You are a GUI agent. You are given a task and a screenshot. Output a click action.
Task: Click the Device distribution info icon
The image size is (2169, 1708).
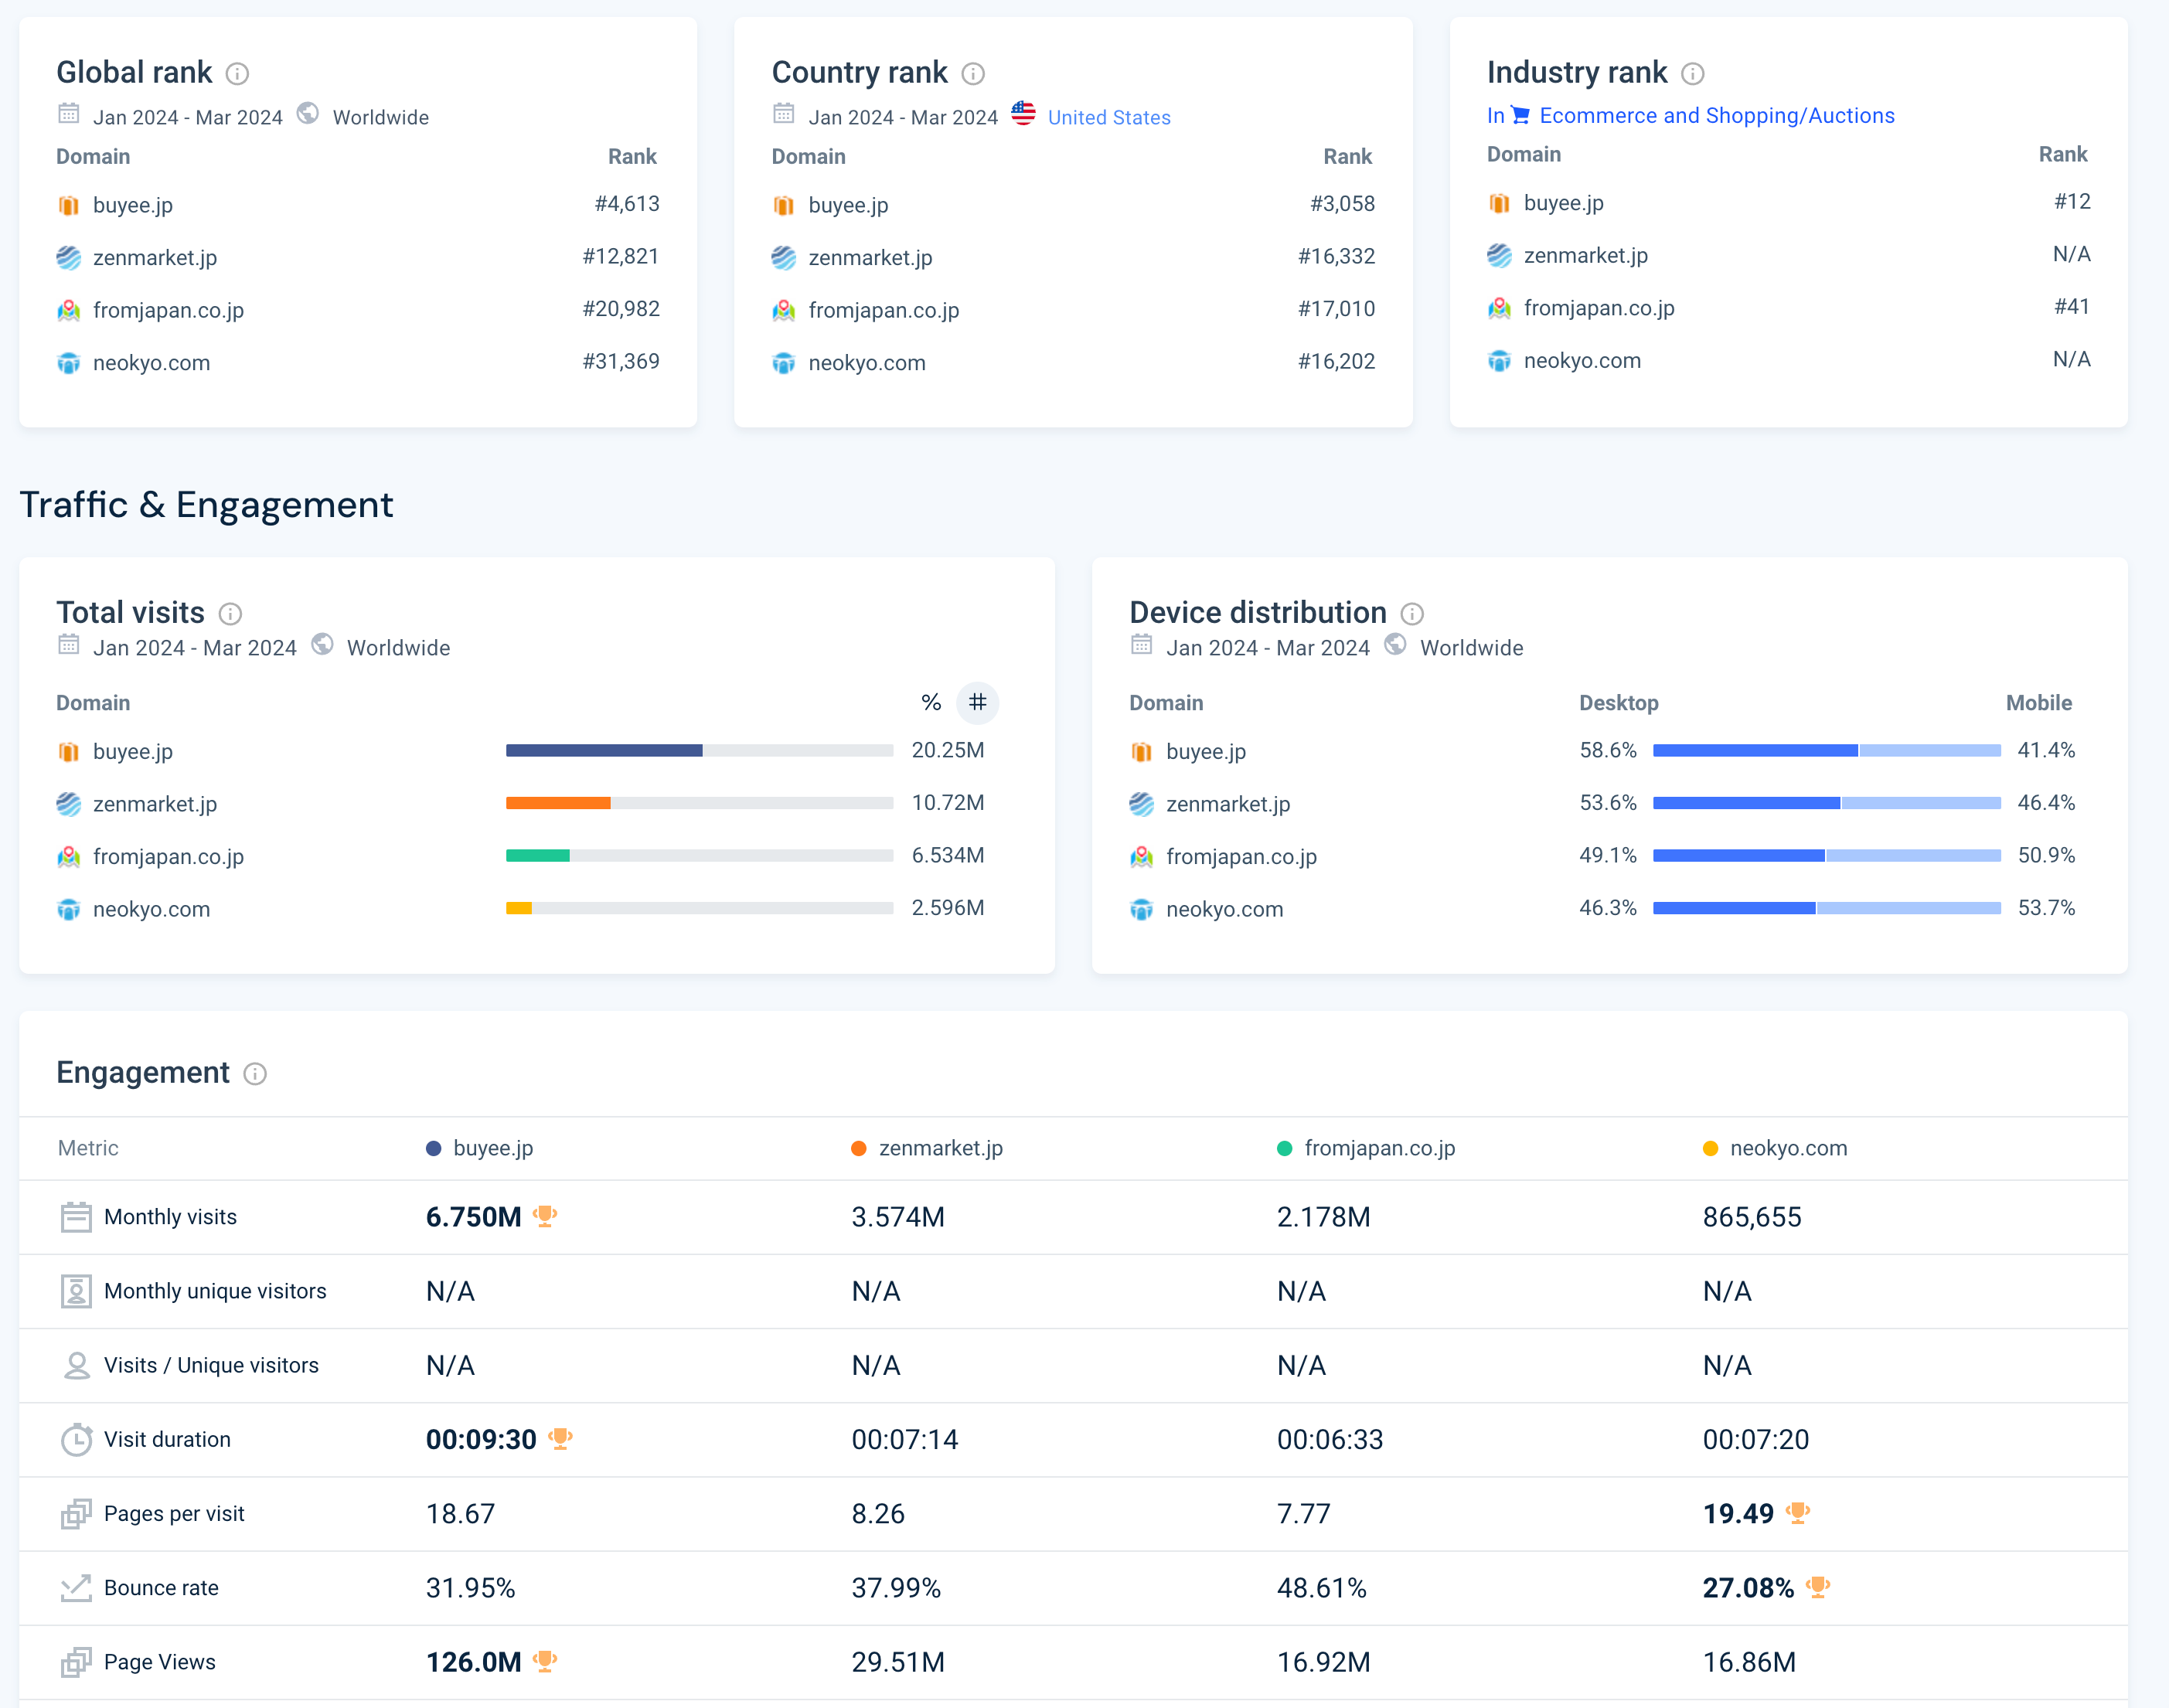[1411, 614]
